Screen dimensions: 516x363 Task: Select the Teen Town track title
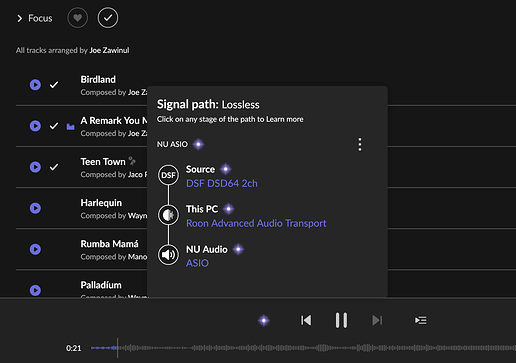[x=103, y=162]
